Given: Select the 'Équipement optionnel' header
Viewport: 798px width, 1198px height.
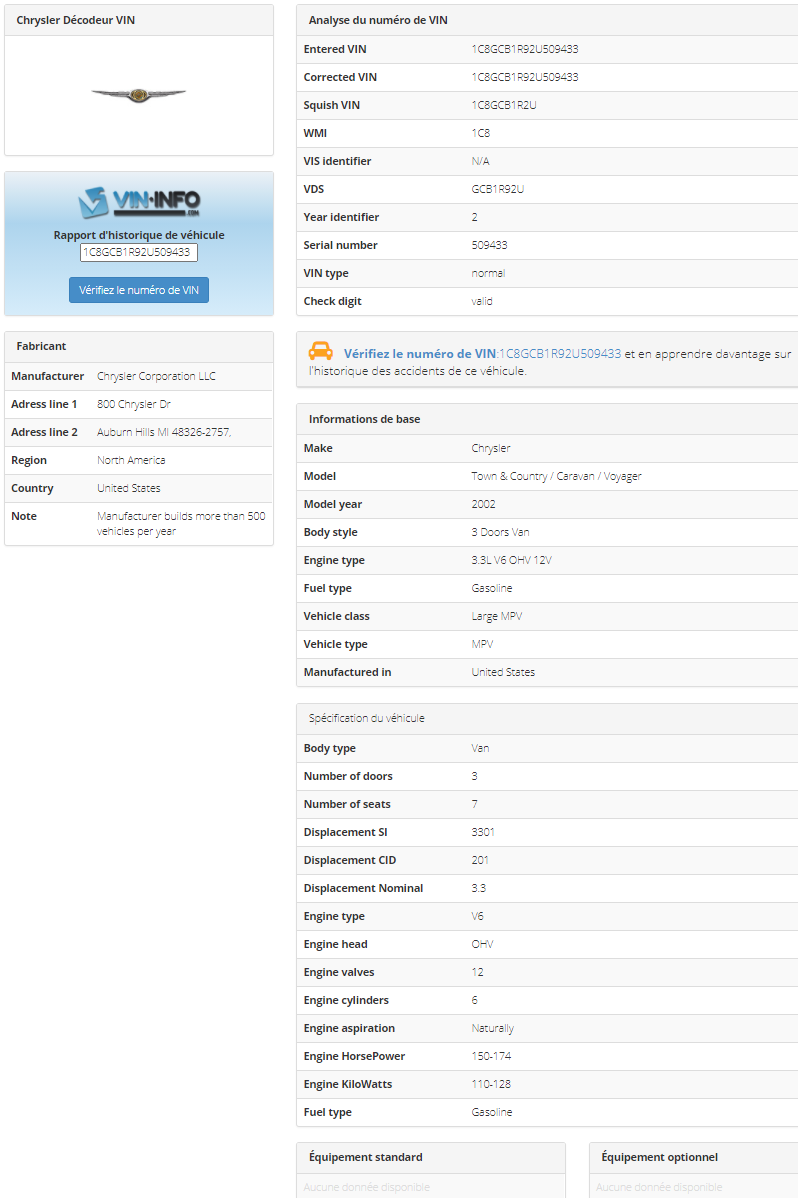Looking at the screenshot, I should [660, 1158].
